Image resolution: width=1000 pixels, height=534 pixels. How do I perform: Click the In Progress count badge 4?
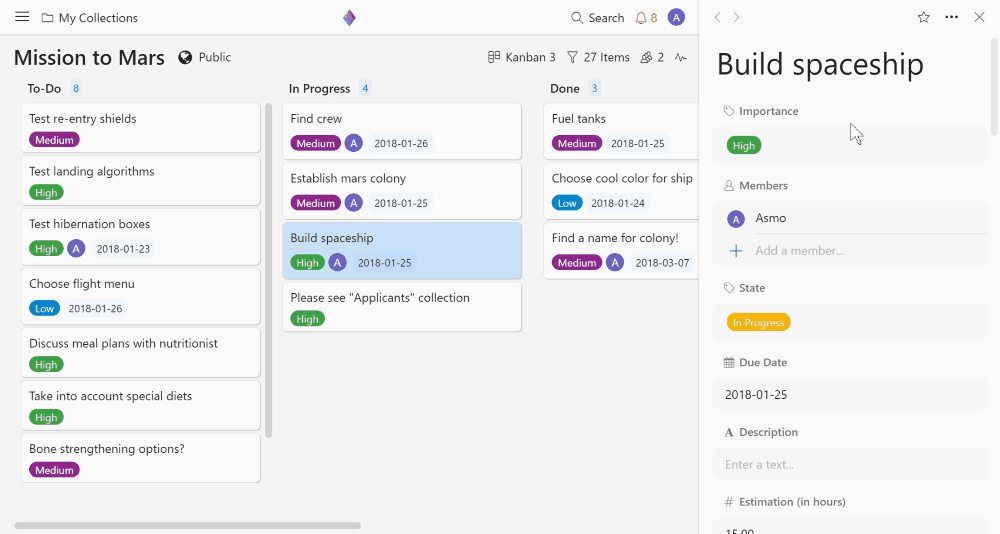coord(365,89)
